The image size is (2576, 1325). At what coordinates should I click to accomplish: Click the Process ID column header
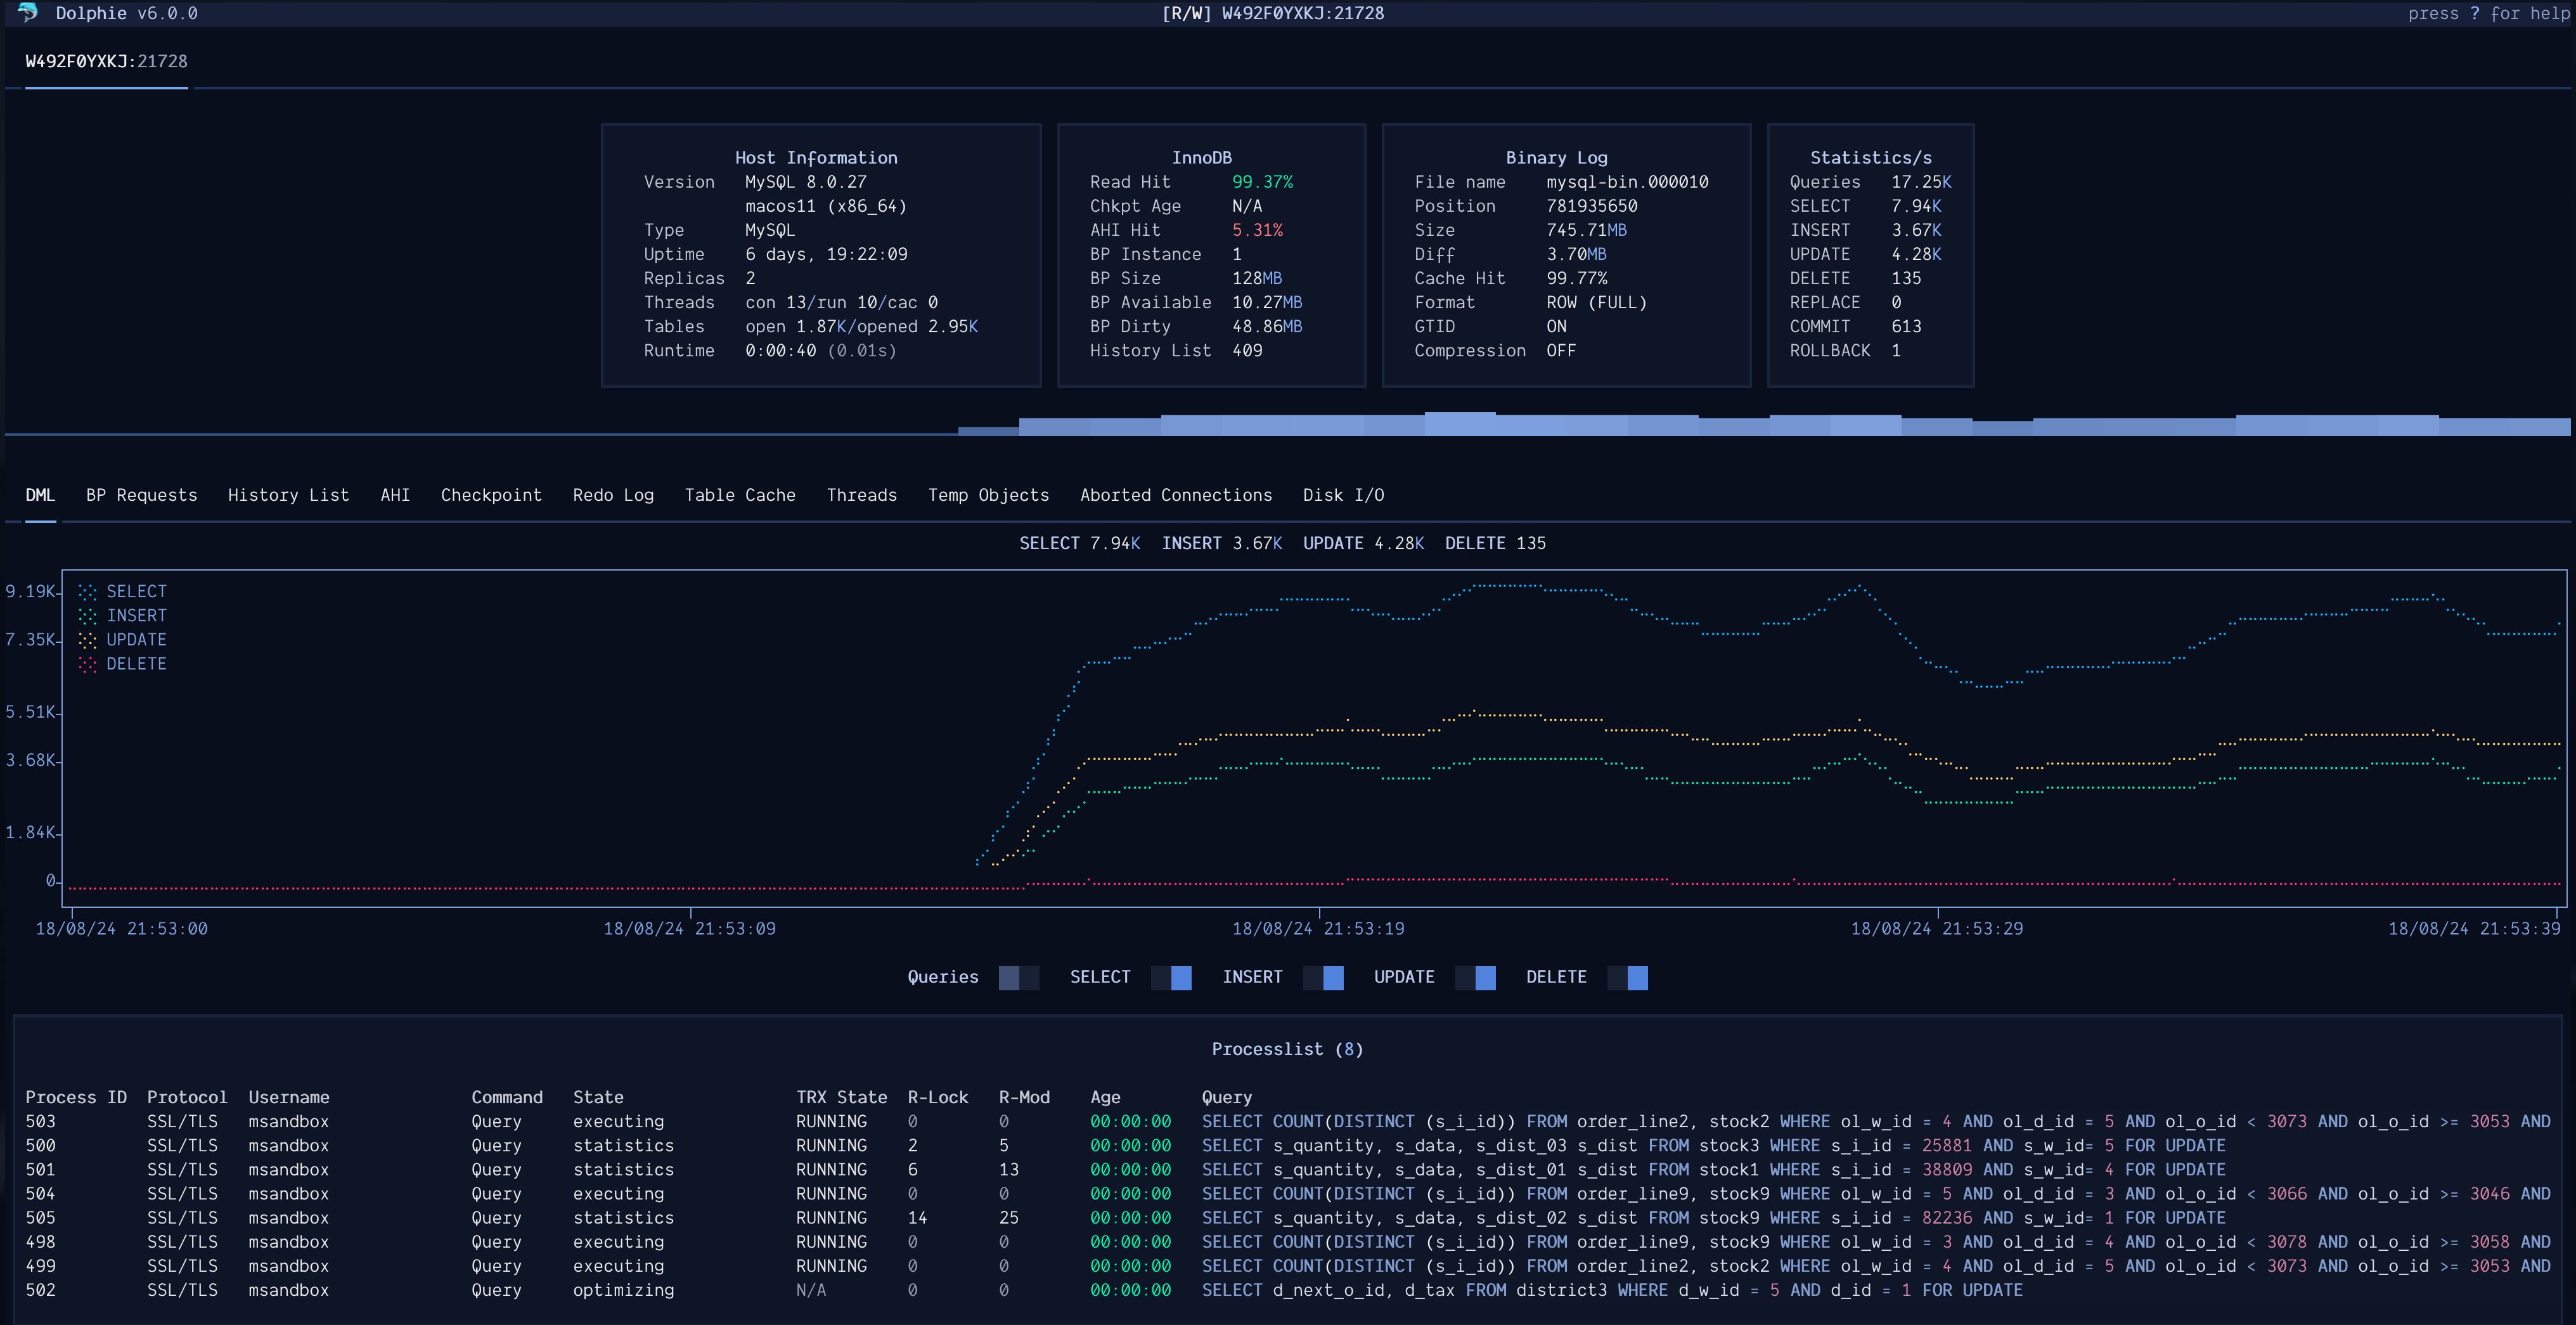coord(76,1097)
